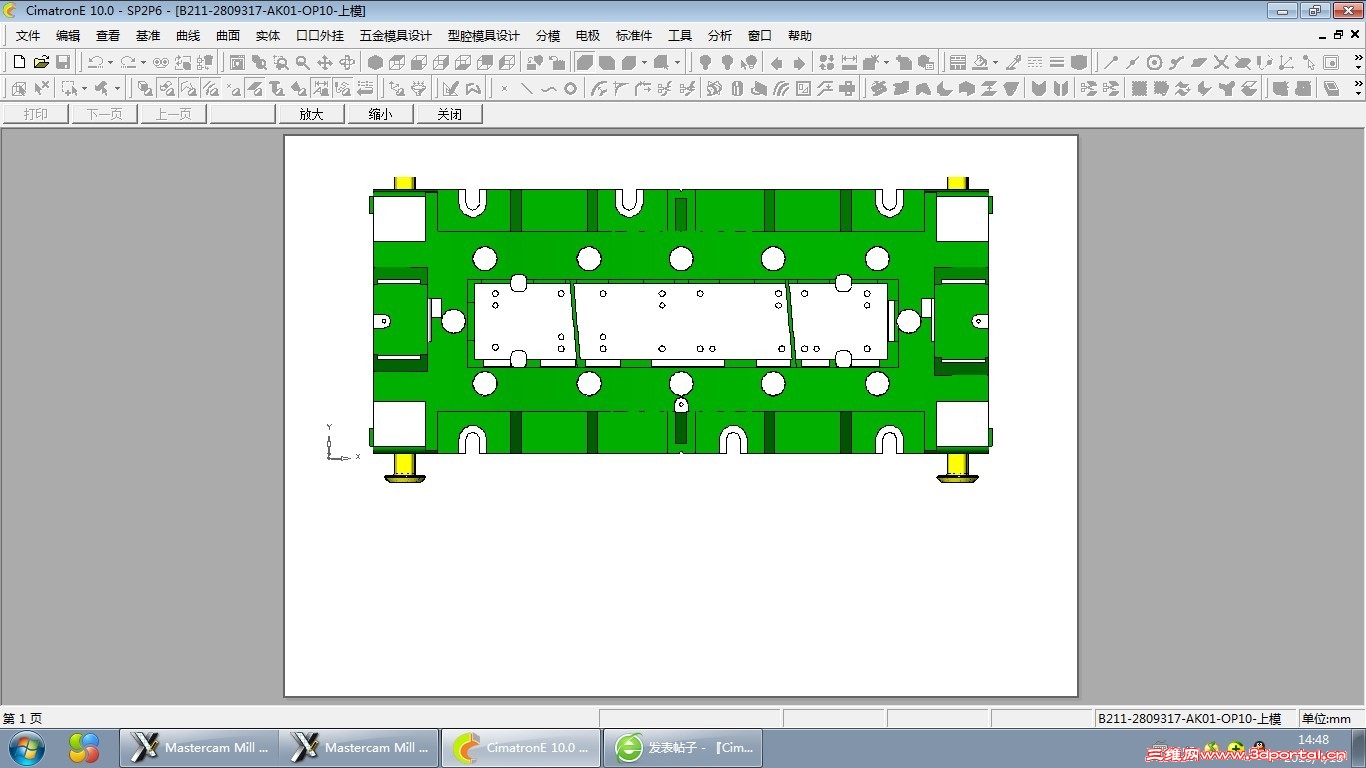This screenshot has width=1366, height=768.
Task: Click the 缩小 zoom out button
Action: pyautogui.click(x=380, y=114)
